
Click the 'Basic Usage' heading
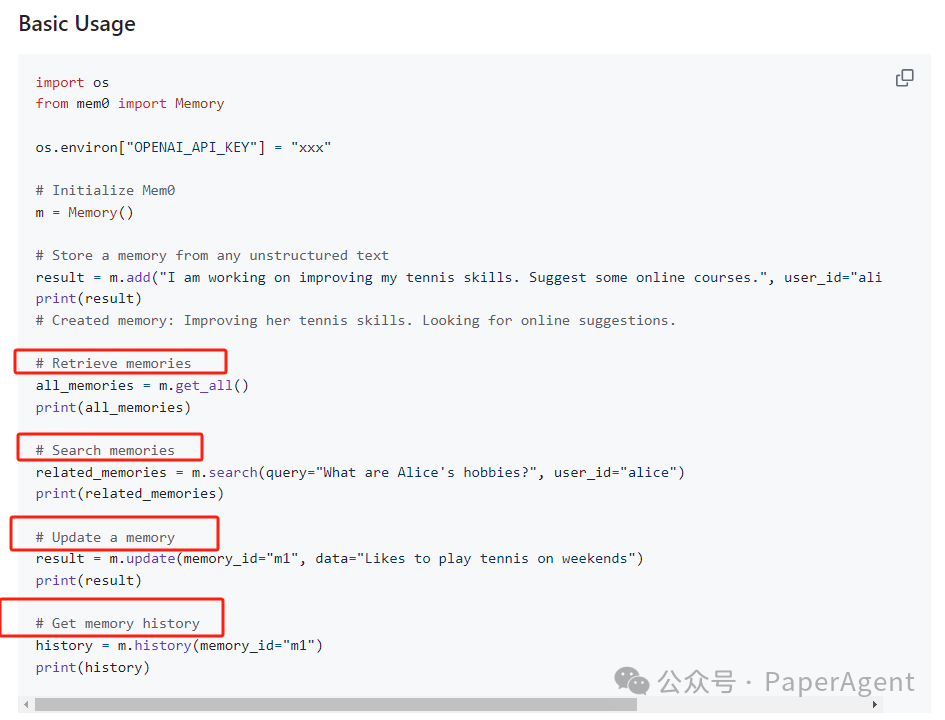[77, 24]
